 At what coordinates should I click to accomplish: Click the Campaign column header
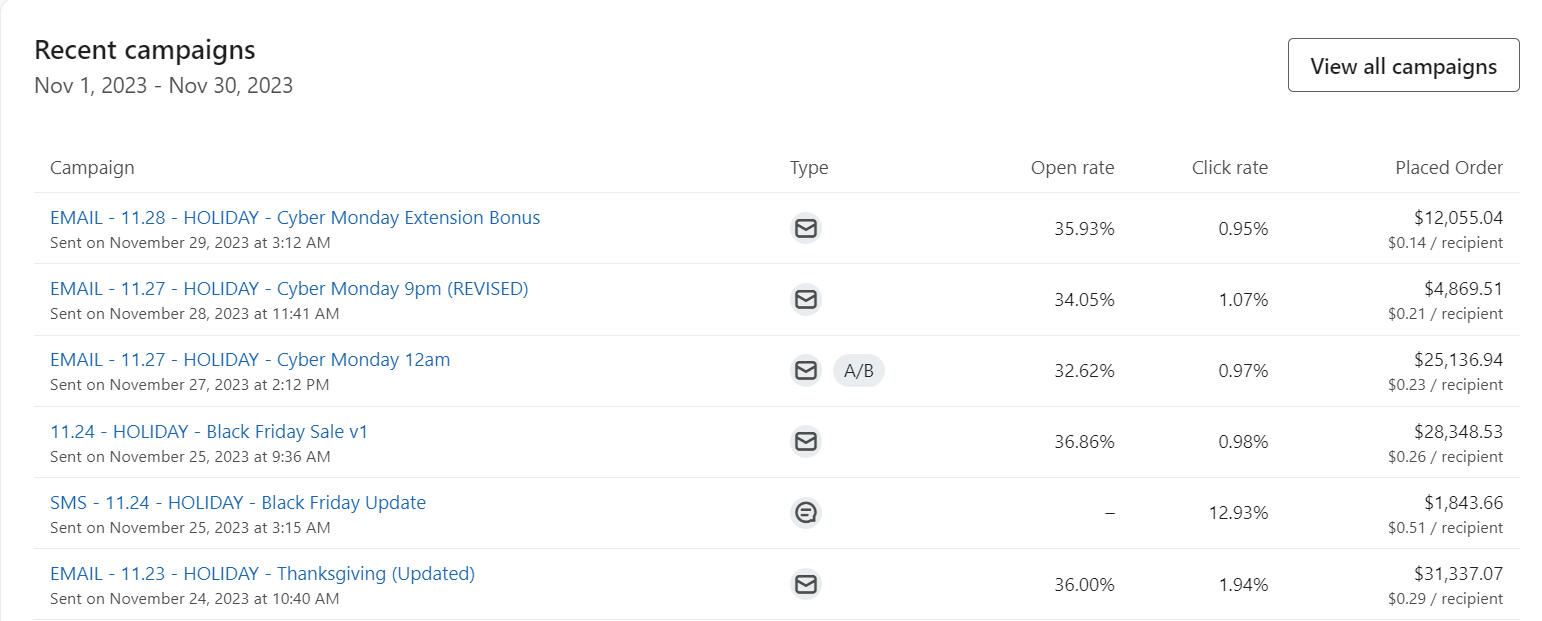(92, 168)
